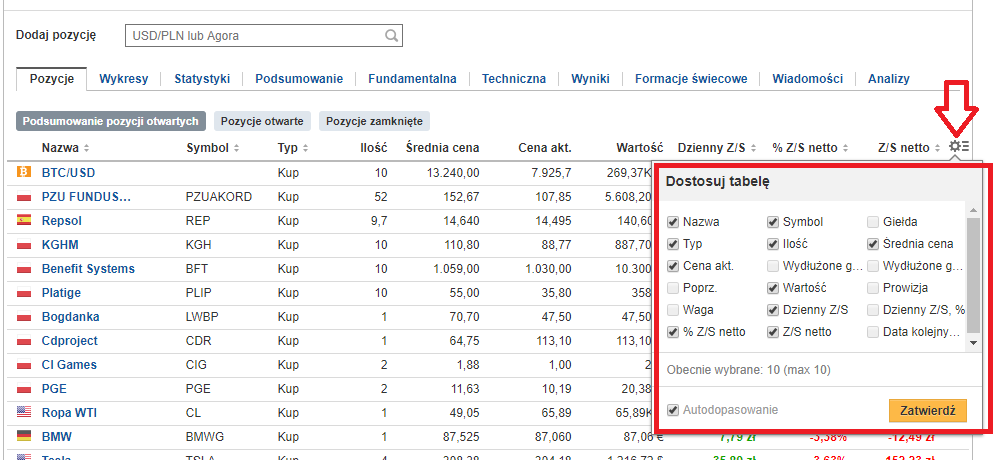
Task: Open the Formacje świecowe tab
Action: click(x=691, y=79)
